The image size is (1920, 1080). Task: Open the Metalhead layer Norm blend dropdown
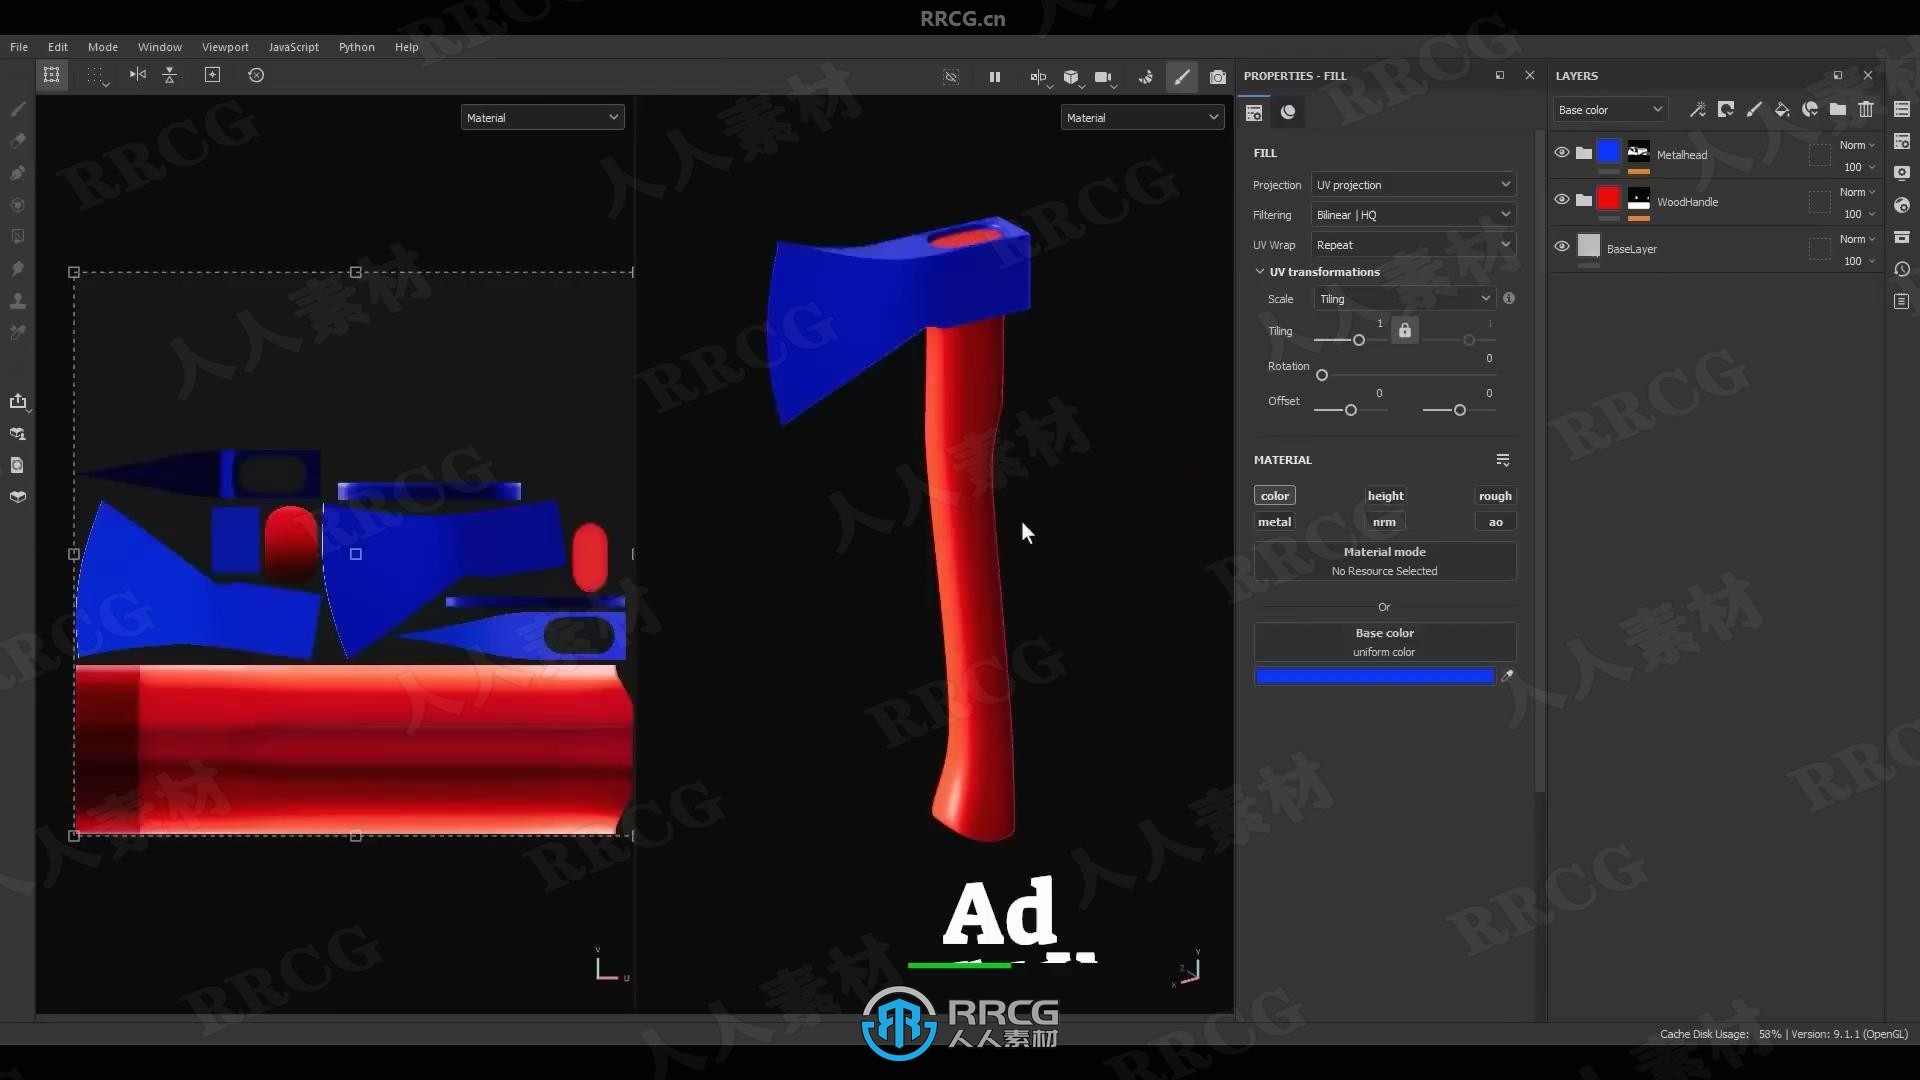1857,145
